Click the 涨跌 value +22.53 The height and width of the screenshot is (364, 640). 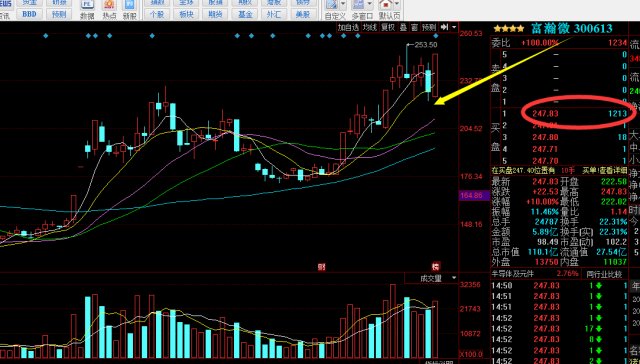(x=545, y=191)
